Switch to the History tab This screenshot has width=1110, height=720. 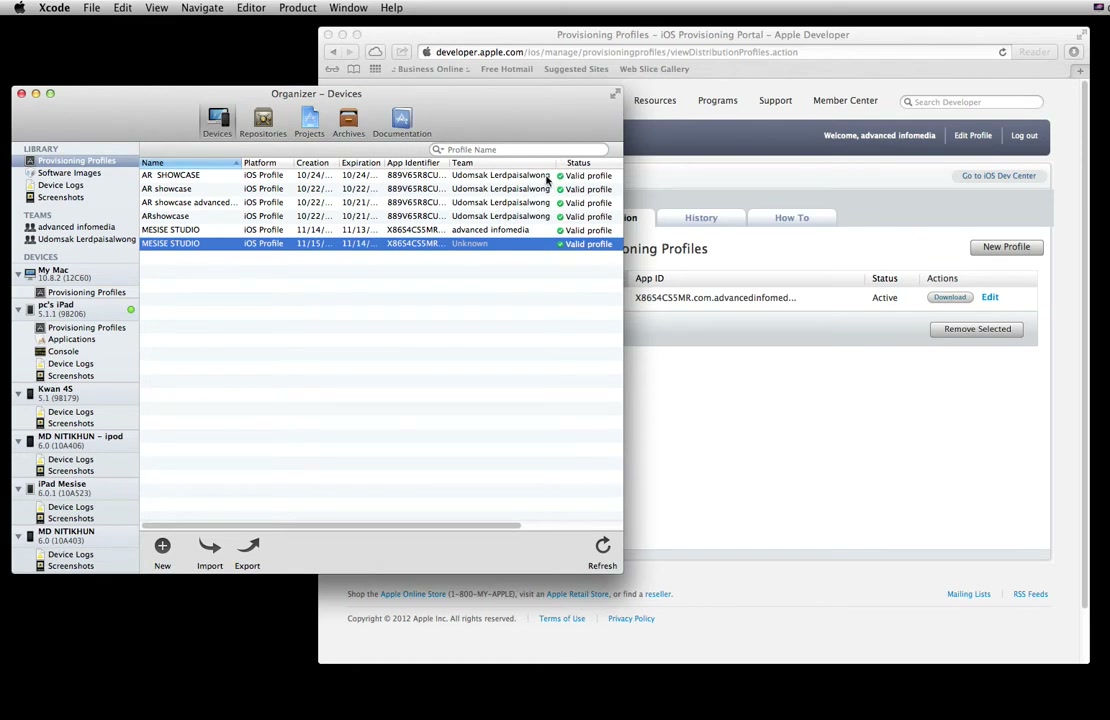coord(701,218)
